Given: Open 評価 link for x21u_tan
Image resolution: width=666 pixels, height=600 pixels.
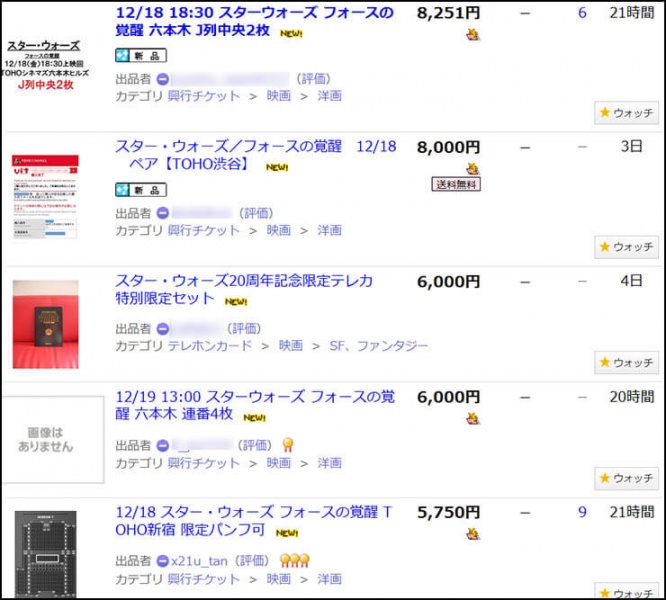Looking at the screenshot, I should point(252,561).
